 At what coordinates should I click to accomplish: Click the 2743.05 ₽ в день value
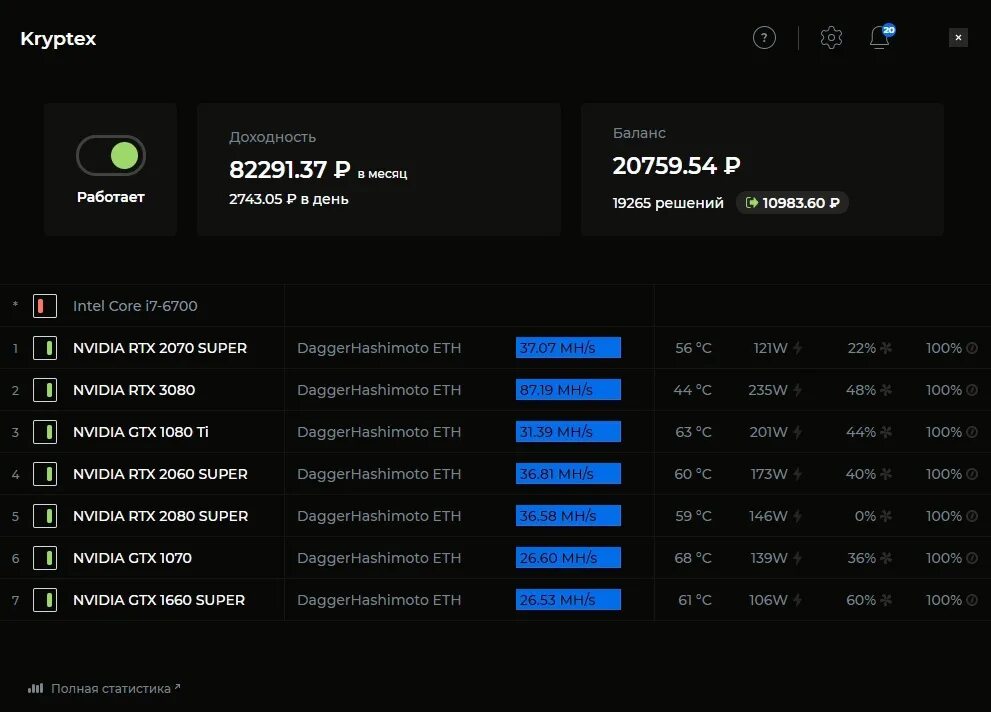(x=289, y=199)
